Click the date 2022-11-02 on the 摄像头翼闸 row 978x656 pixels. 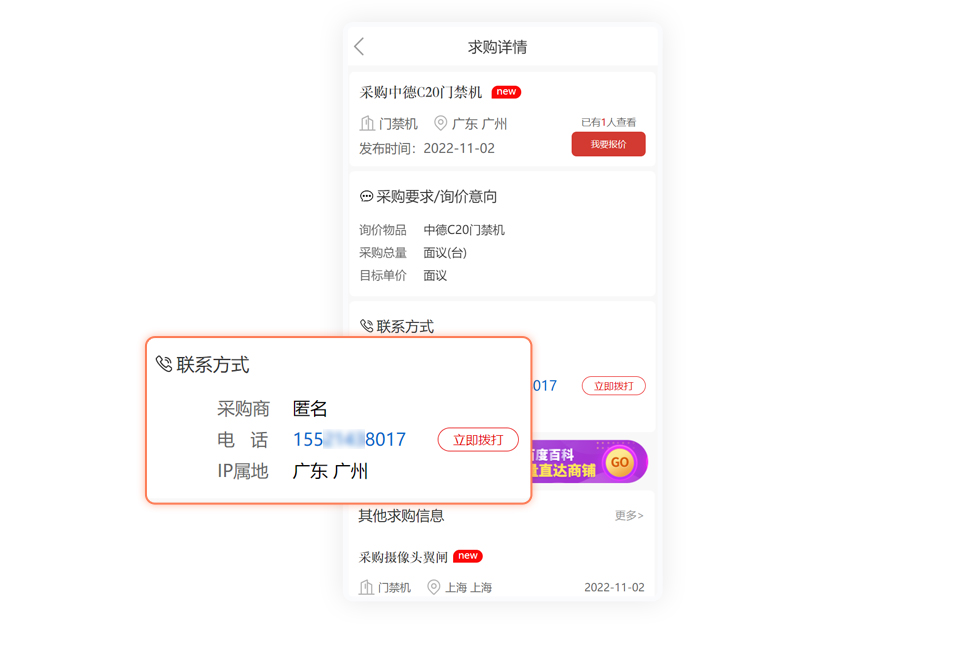(x=614, y=587)
